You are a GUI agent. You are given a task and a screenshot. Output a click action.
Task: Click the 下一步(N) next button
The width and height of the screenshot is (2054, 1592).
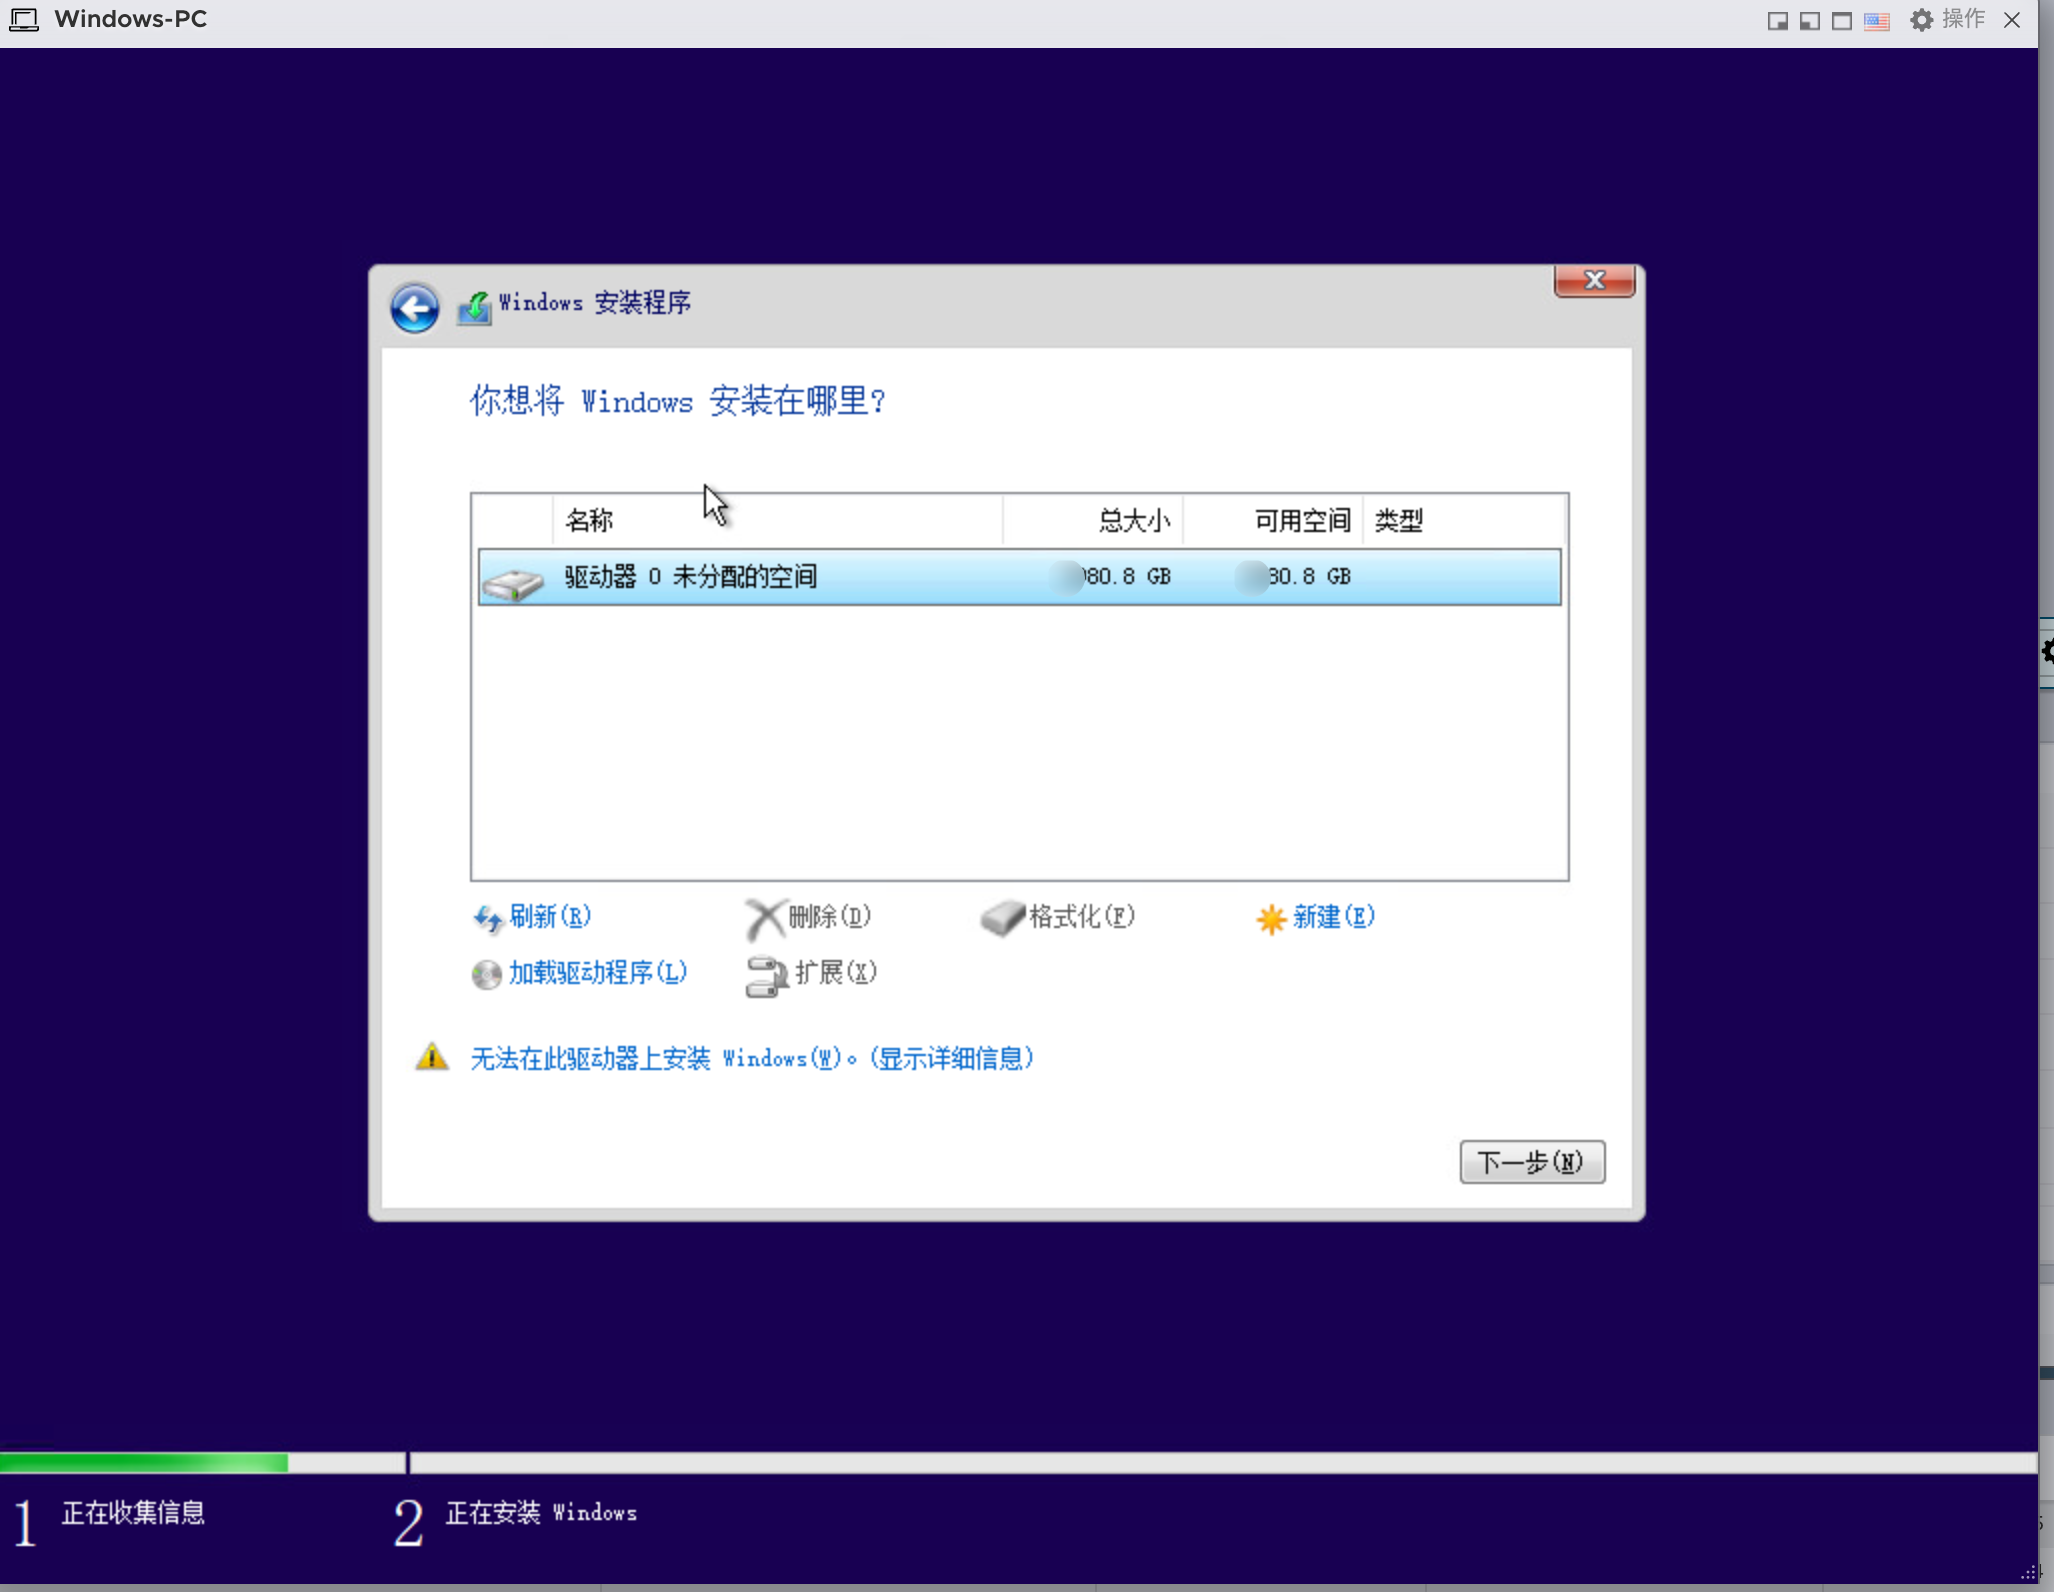pyautogui.click(x=1531, y=1162)
